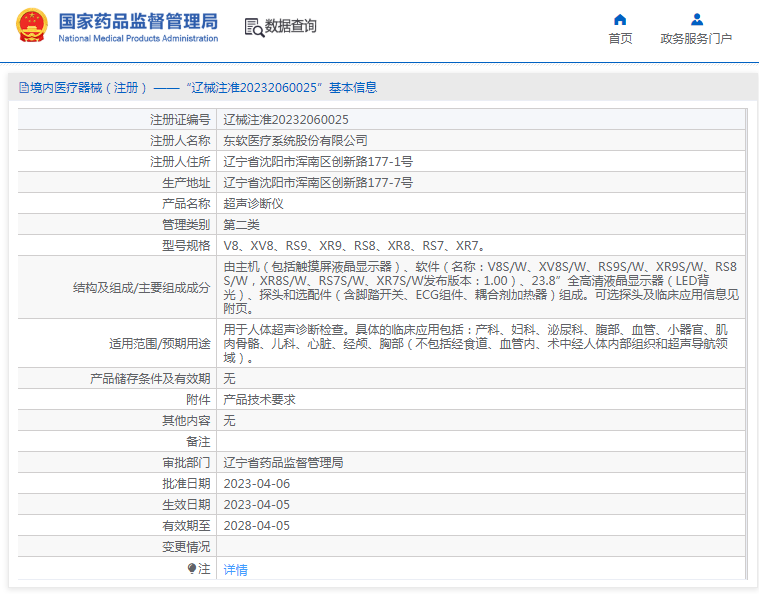Click the 适用范围/预期用途 label
Image resolution: width=759 pixels, height=594 pixels.
click(160, 344)
